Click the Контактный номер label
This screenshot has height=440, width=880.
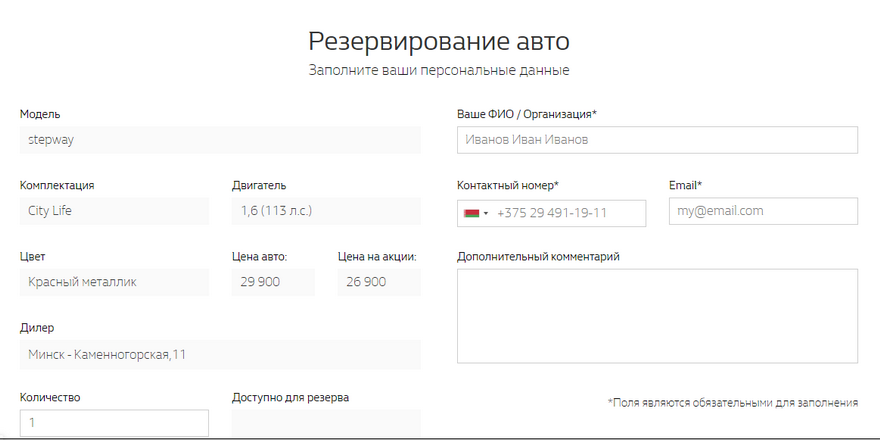(x=507, y=185)
